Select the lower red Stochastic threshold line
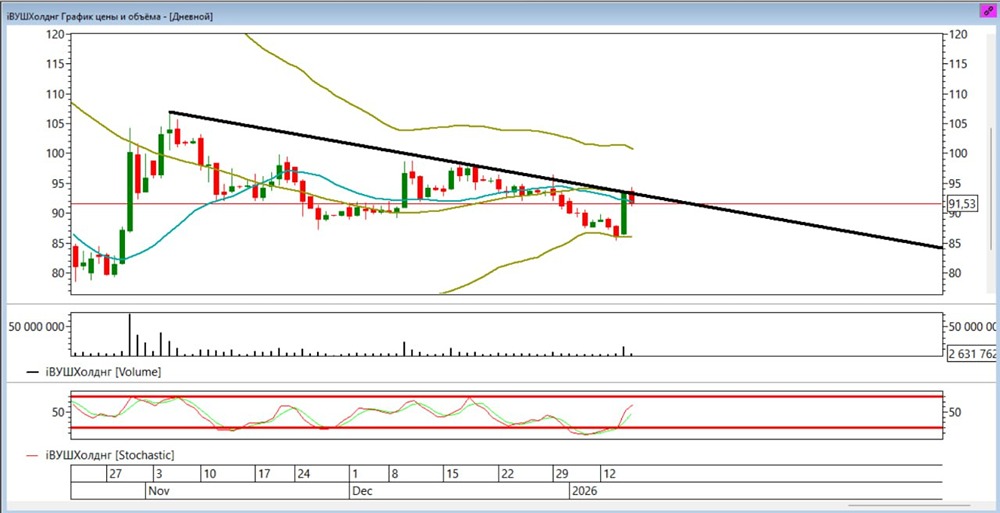1000x513 pixels. pyautogui.click(x=507, y=428)
